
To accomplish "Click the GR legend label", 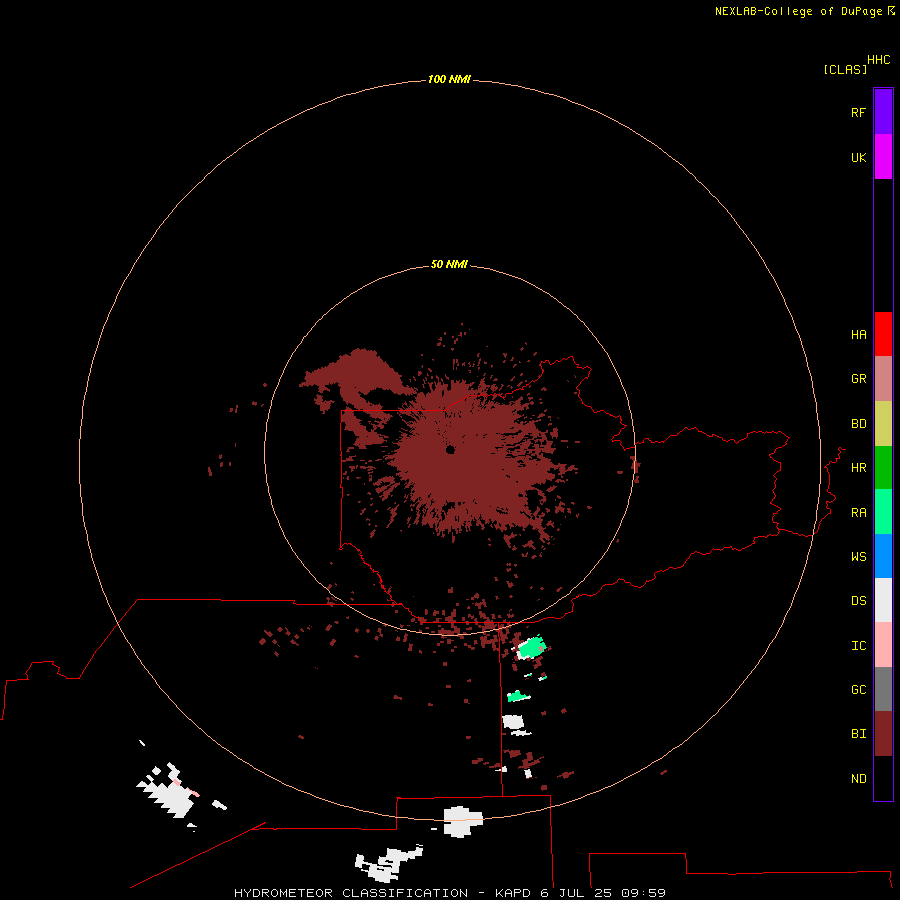I will (858, 379).
